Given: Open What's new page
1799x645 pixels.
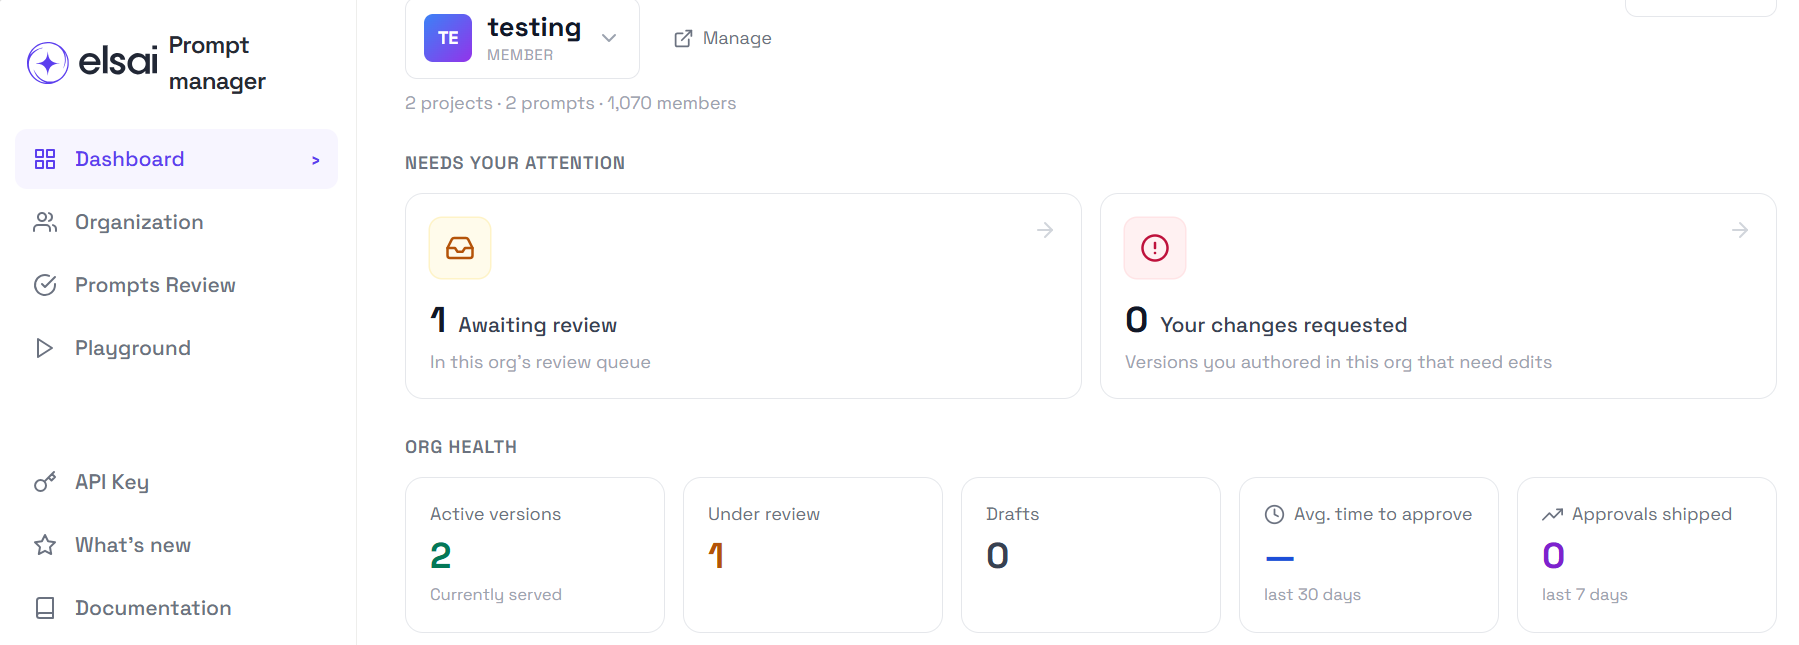Looking at the screenshot, I should pyautogui.click(x=176, y=545).
